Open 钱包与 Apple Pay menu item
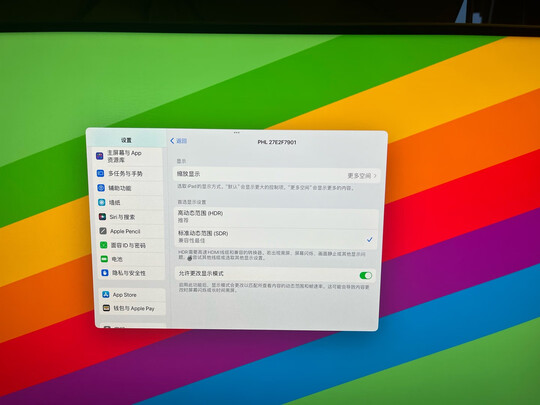This screenshot has height=405, width=540. [x=133, y=308]
